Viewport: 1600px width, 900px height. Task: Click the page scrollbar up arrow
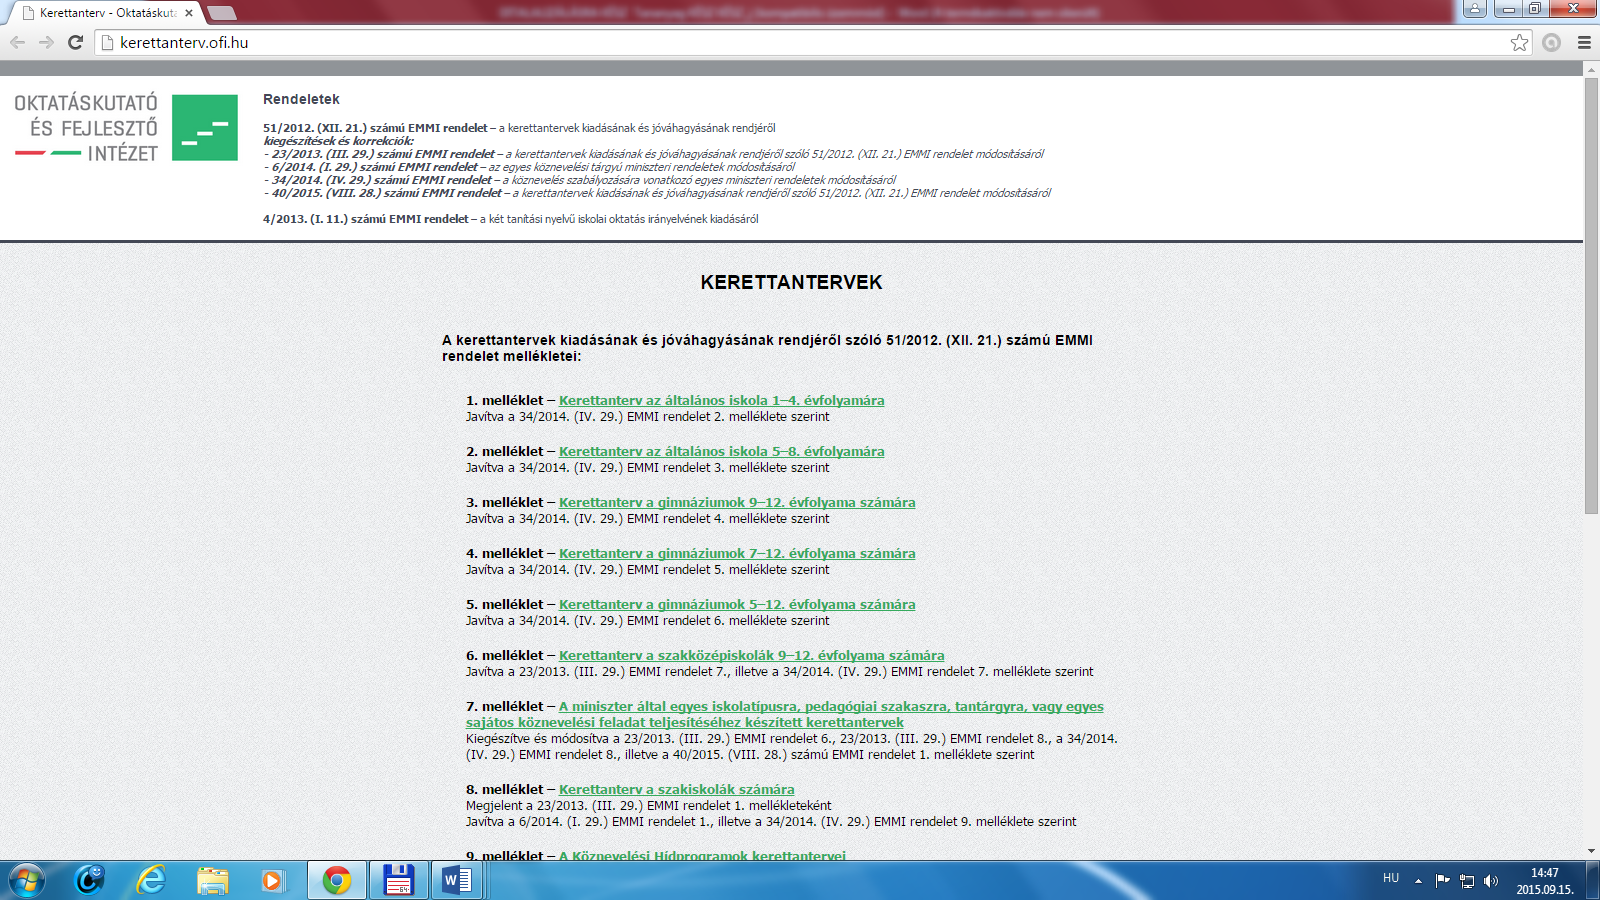tap(1591, 69)
